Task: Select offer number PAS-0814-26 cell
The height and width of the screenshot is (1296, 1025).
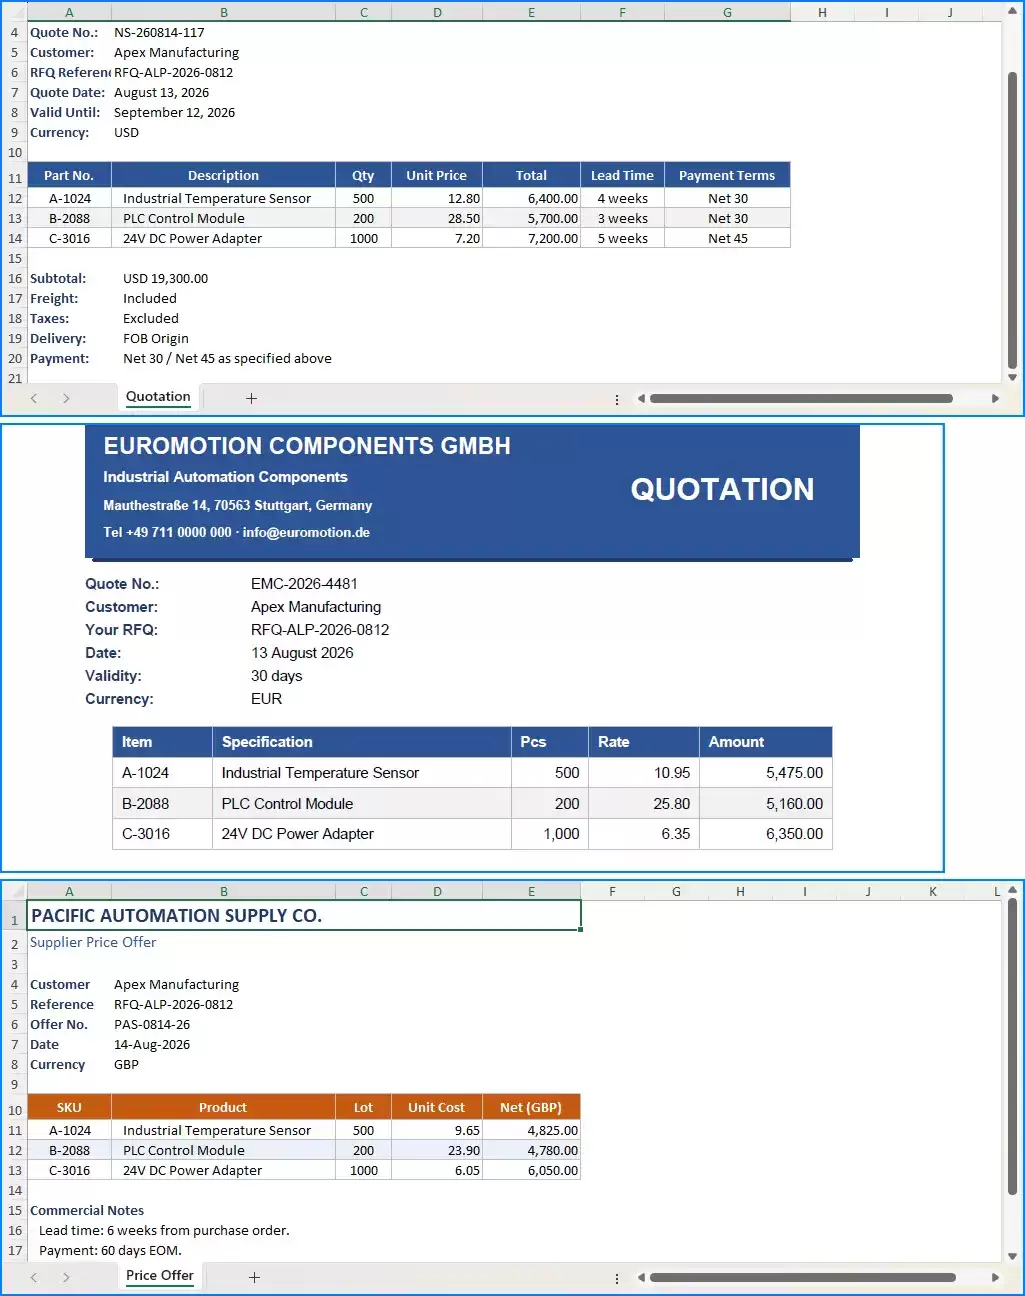Action: point(223,1025)
